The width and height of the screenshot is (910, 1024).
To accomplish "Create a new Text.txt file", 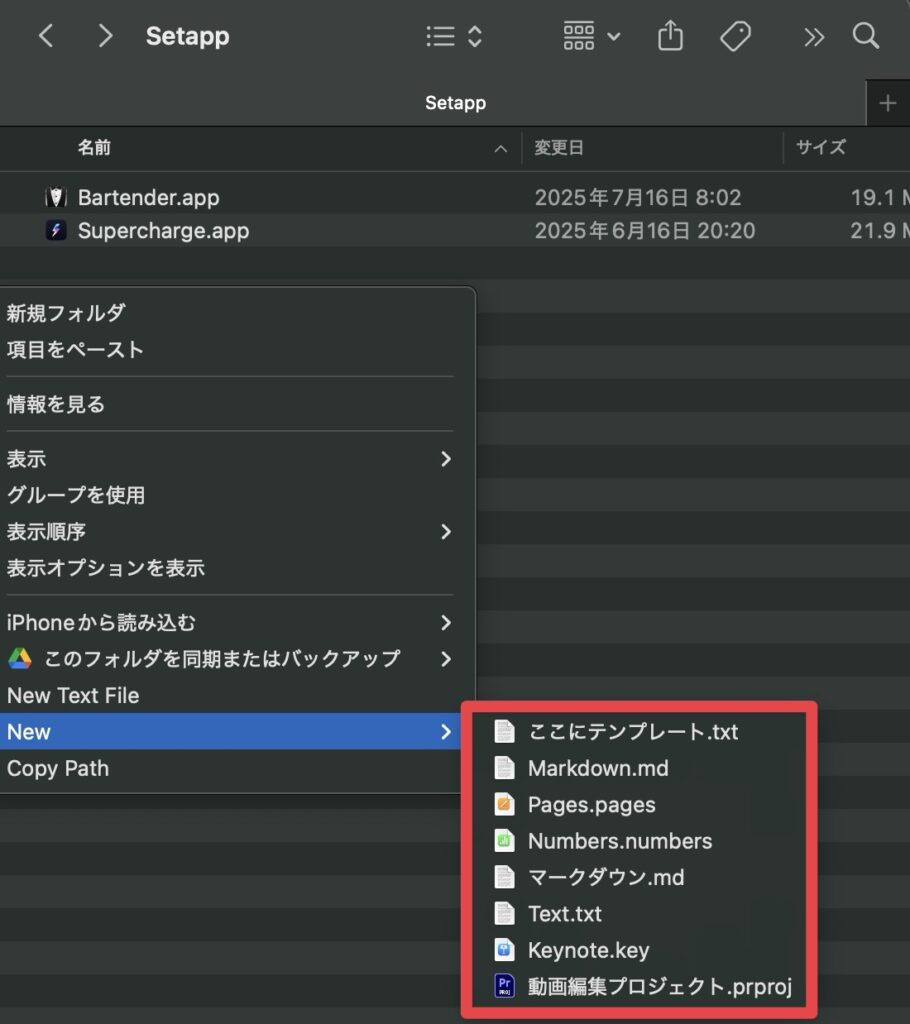I will pos(640,914).
